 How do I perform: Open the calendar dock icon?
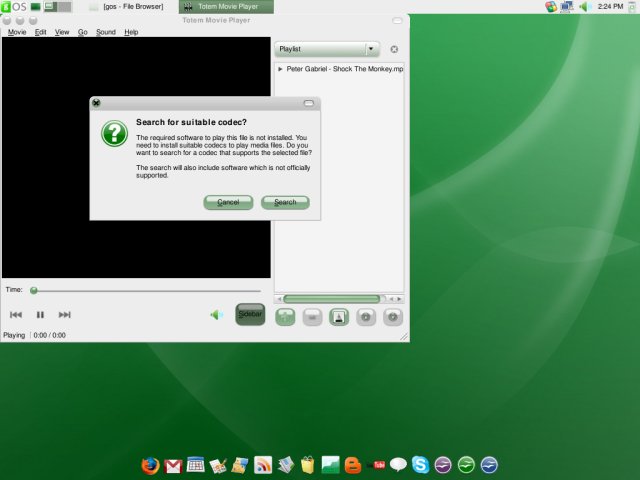click(x=196, y=464)
